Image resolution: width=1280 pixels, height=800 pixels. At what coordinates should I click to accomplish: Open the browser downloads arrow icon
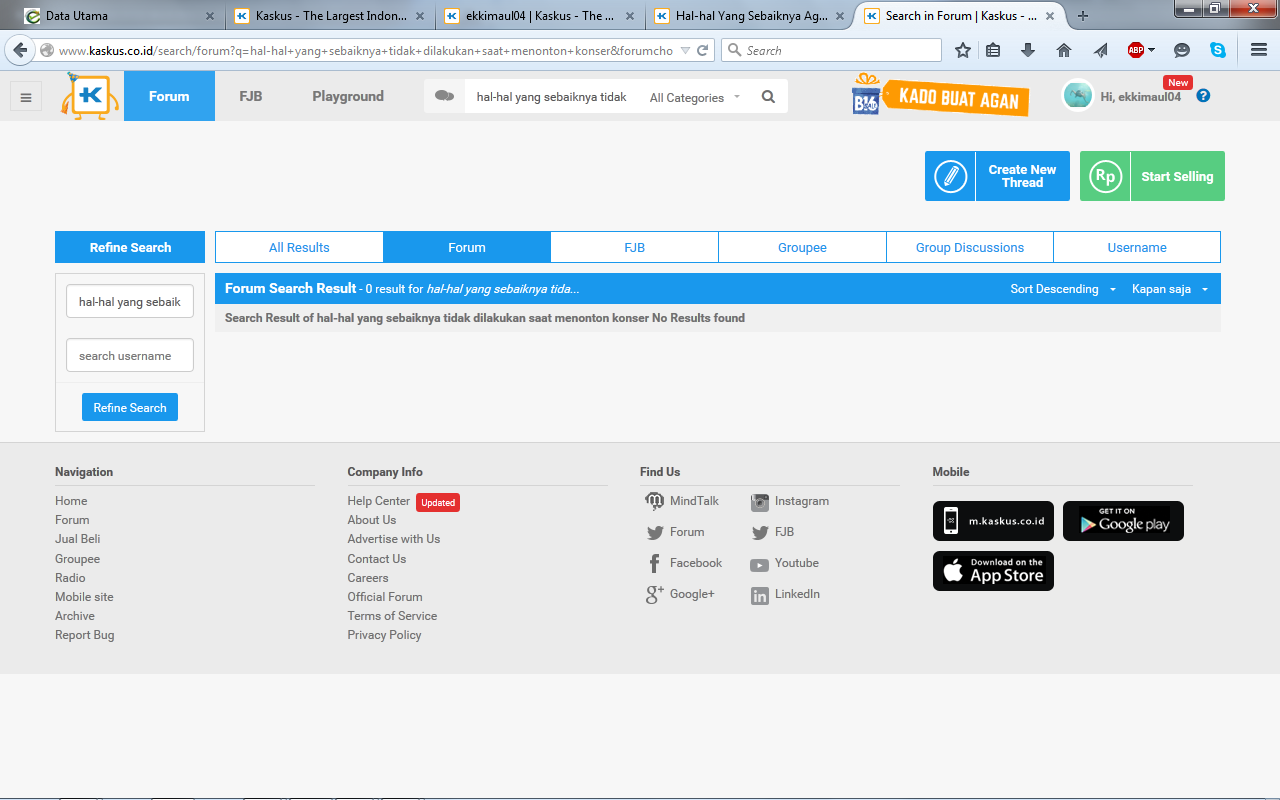[1028, 50]
